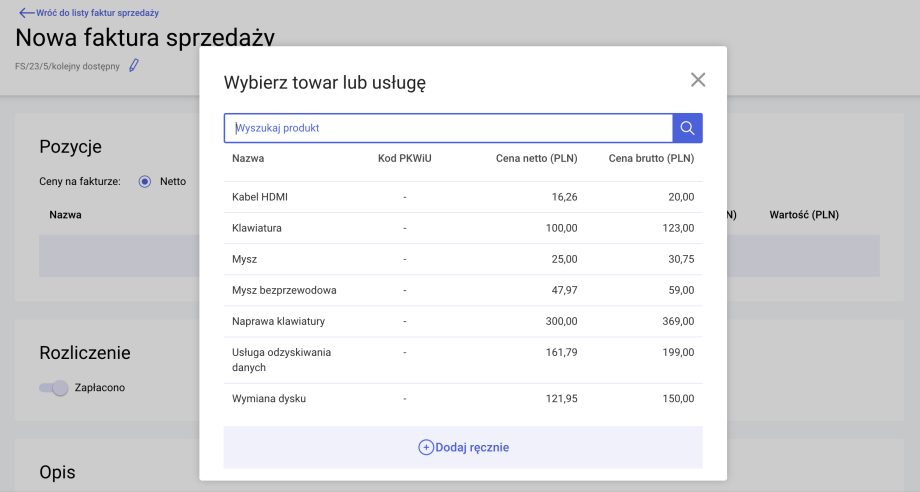The image size is (920, 492).
Task: Close the product selection dialog
Action: [x=698, y=80]
